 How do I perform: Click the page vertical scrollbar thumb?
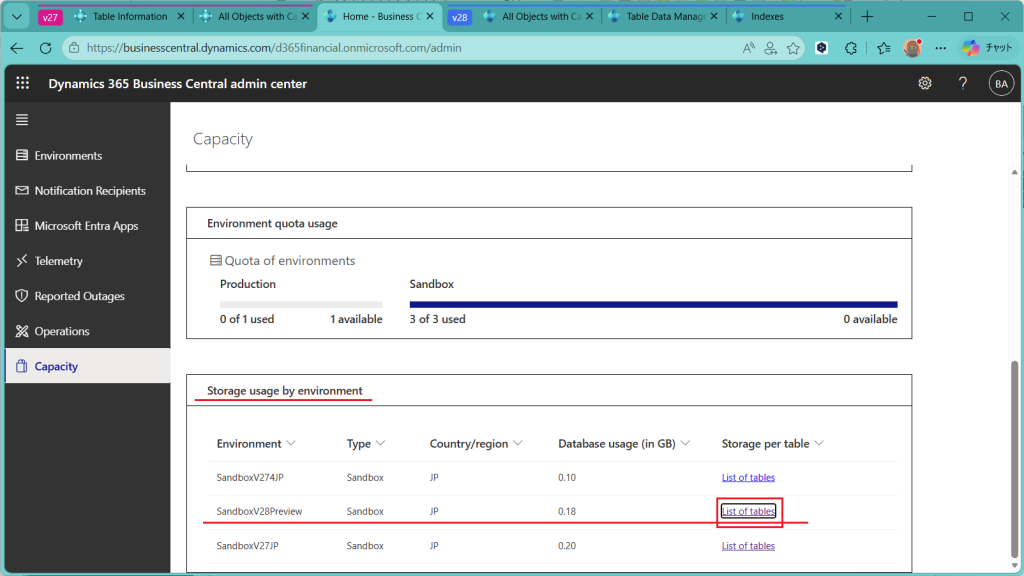tap(1016, 460)
